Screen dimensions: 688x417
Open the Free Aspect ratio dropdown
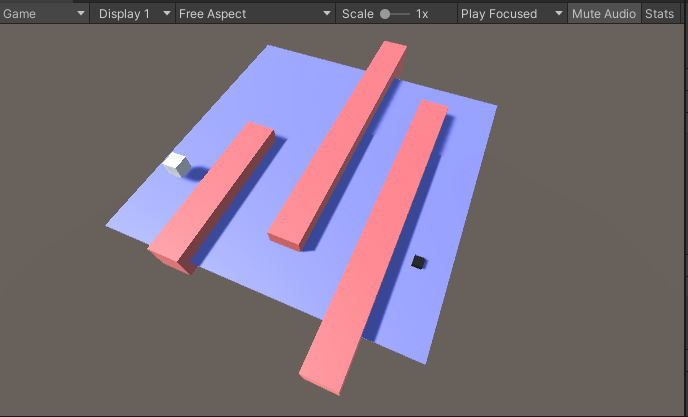[x=255, y=14]
